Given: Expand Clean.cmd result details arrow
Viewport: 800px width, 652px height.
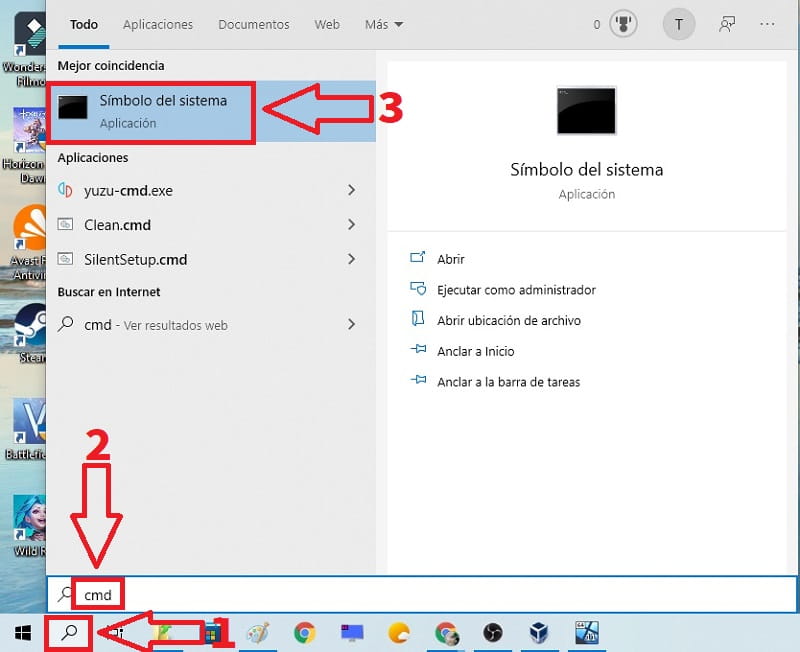Looking at the screenshot, I should pyautogui.click(x=352, y=224).
